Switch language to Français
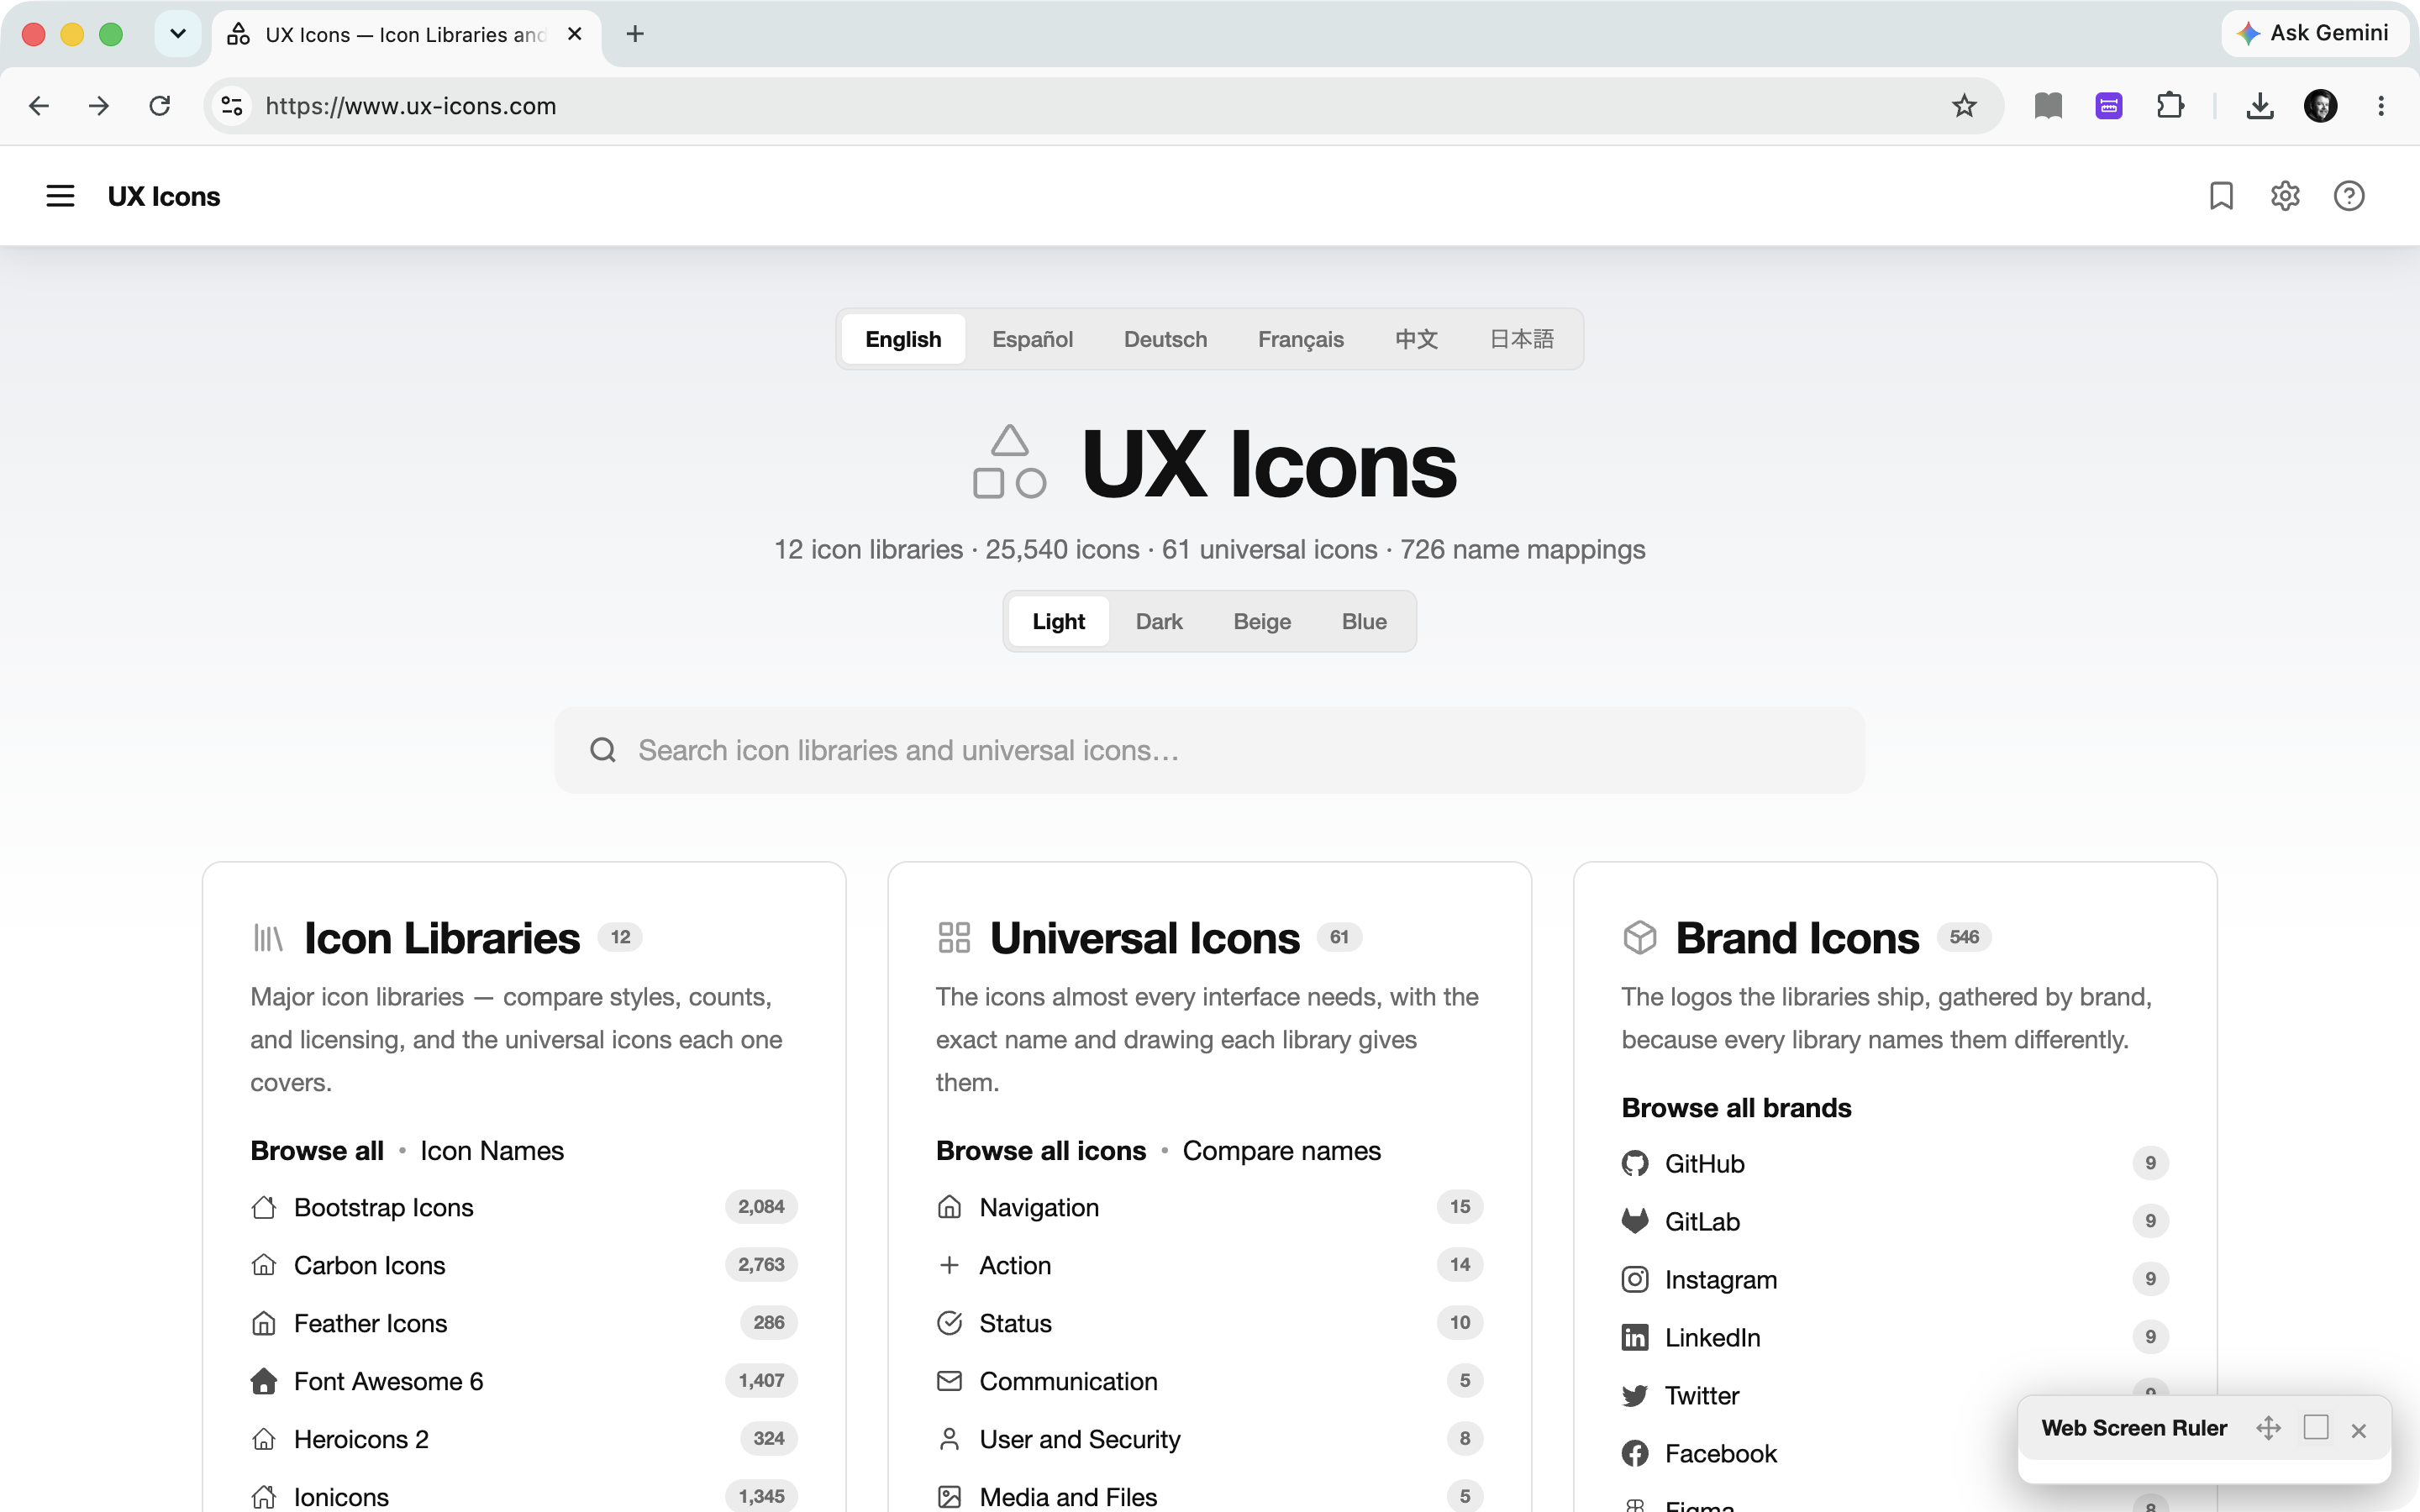Viewport: 2420px width, 1512px height. (x=1300, y=340)
